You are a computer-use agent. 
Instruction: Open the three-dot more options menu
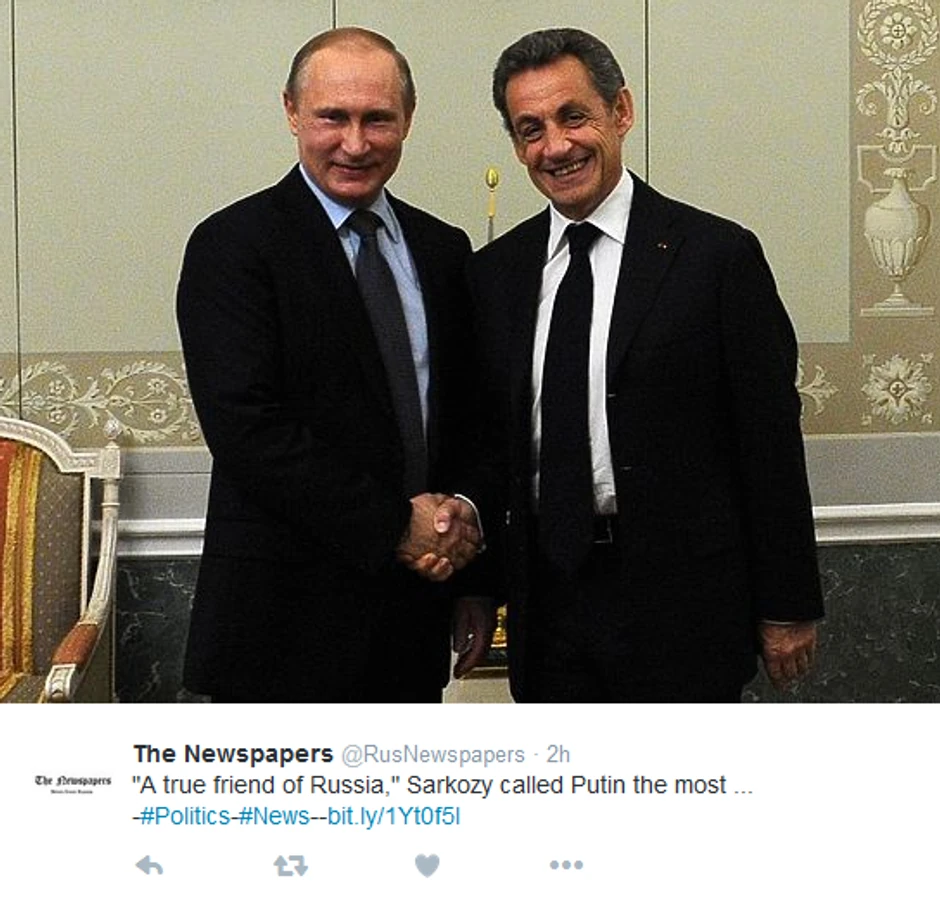tap(566, 865)
